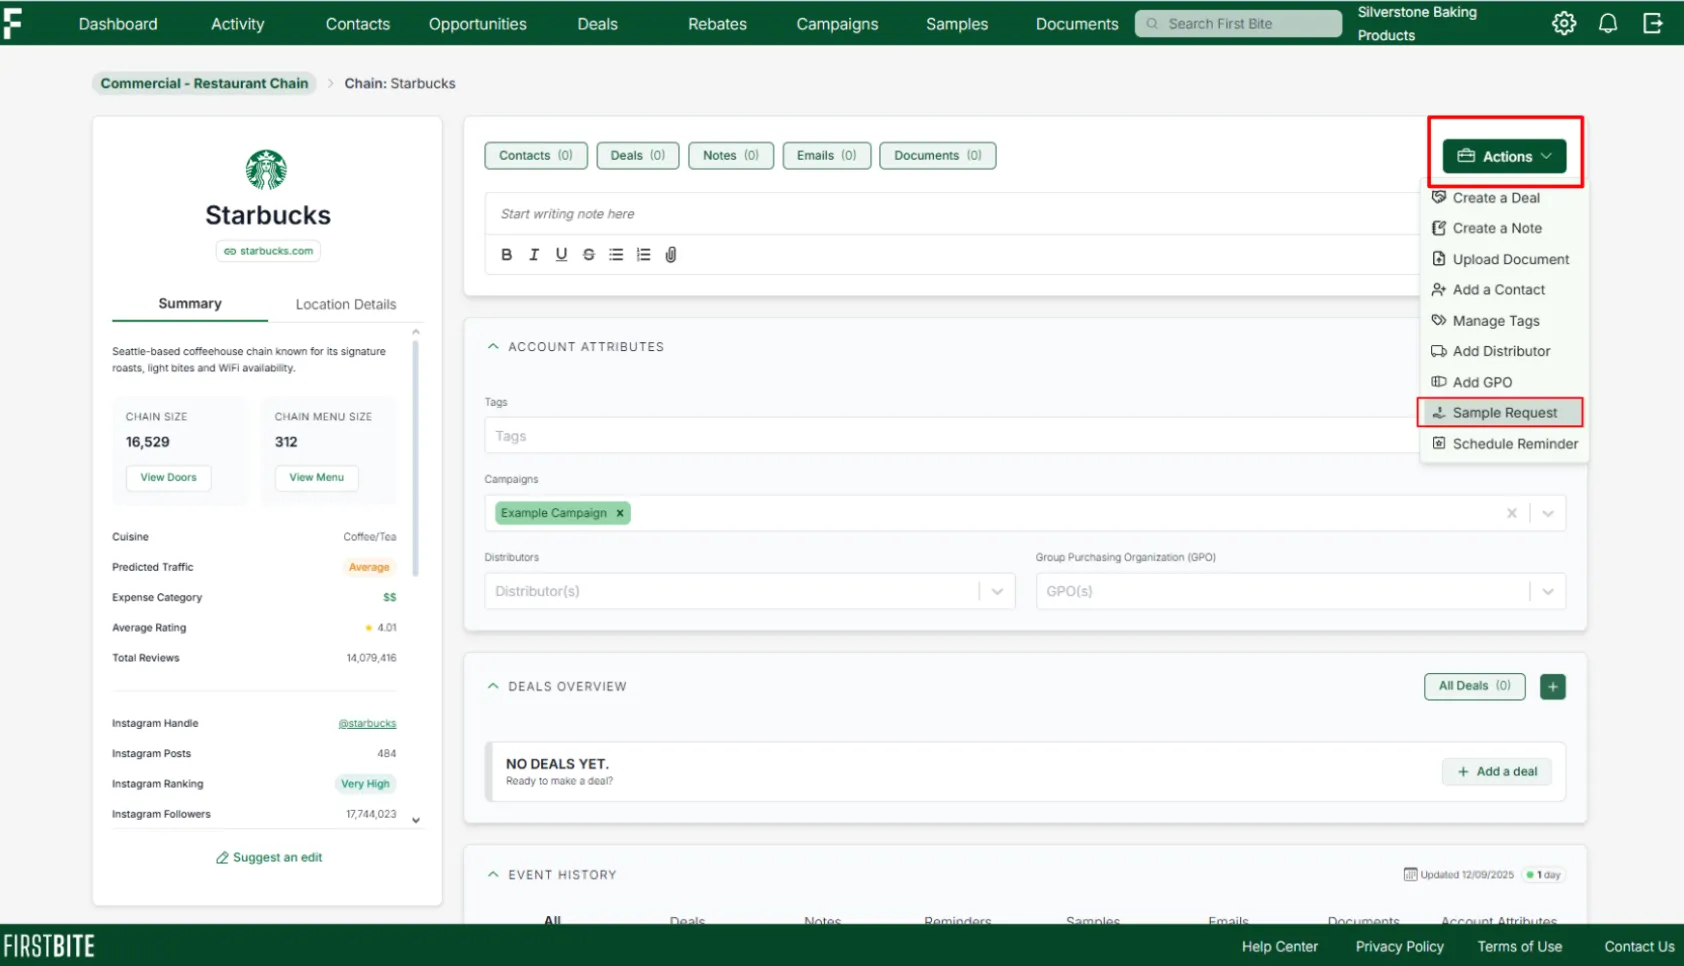Collapse the Deals Overview section
1684x966 pixels.
[493, 687]
